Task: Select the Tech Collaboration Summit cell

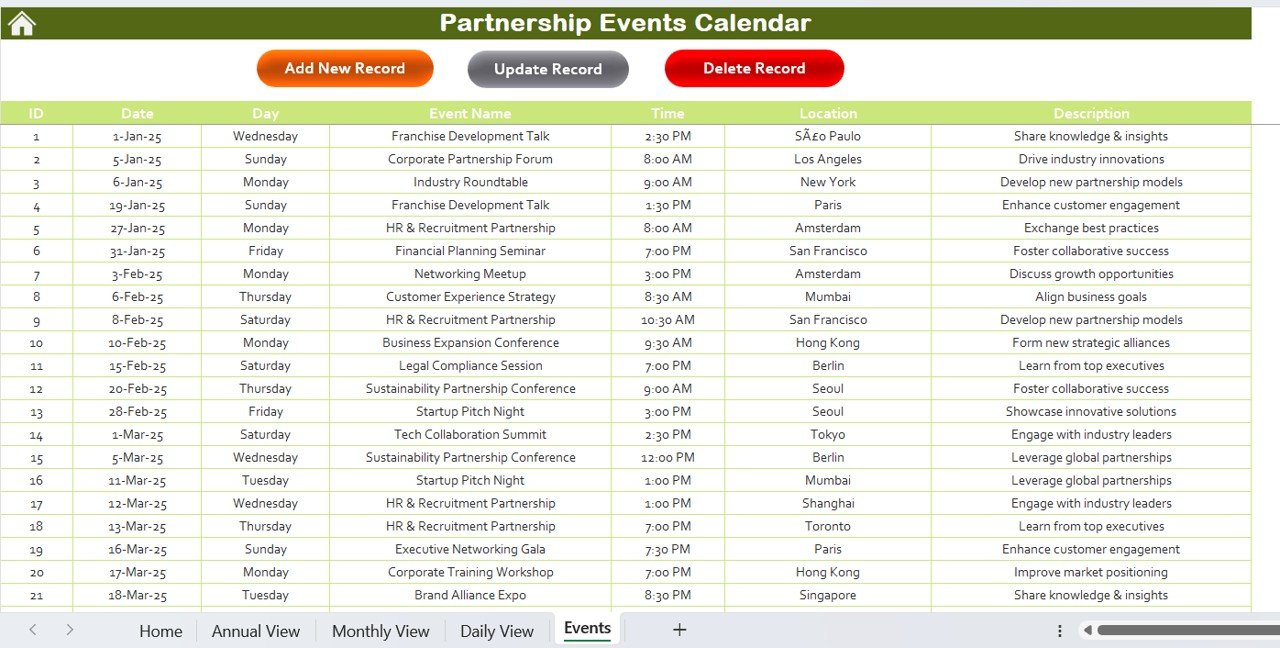Action: (470, 435)
